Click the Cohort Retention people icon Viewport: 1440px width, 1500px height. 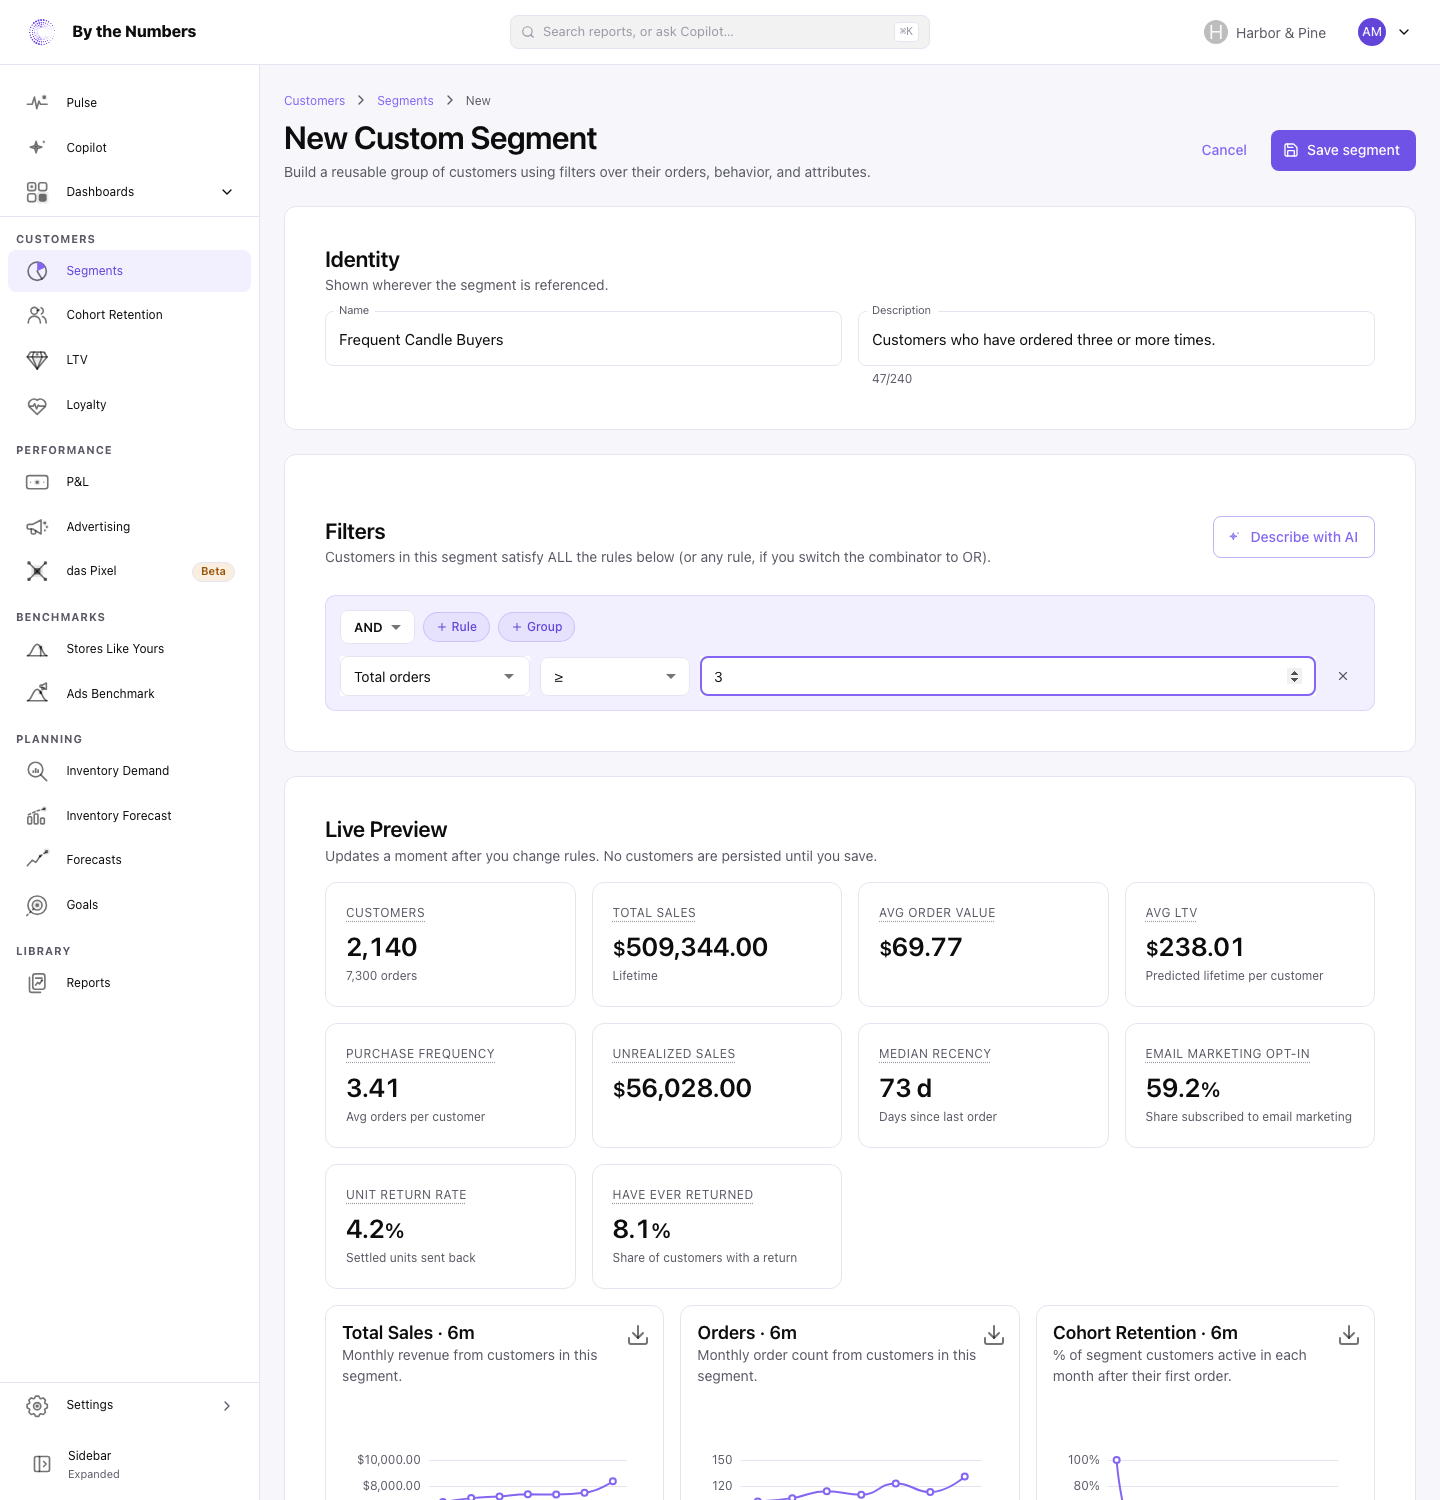[x=37, y=315]
